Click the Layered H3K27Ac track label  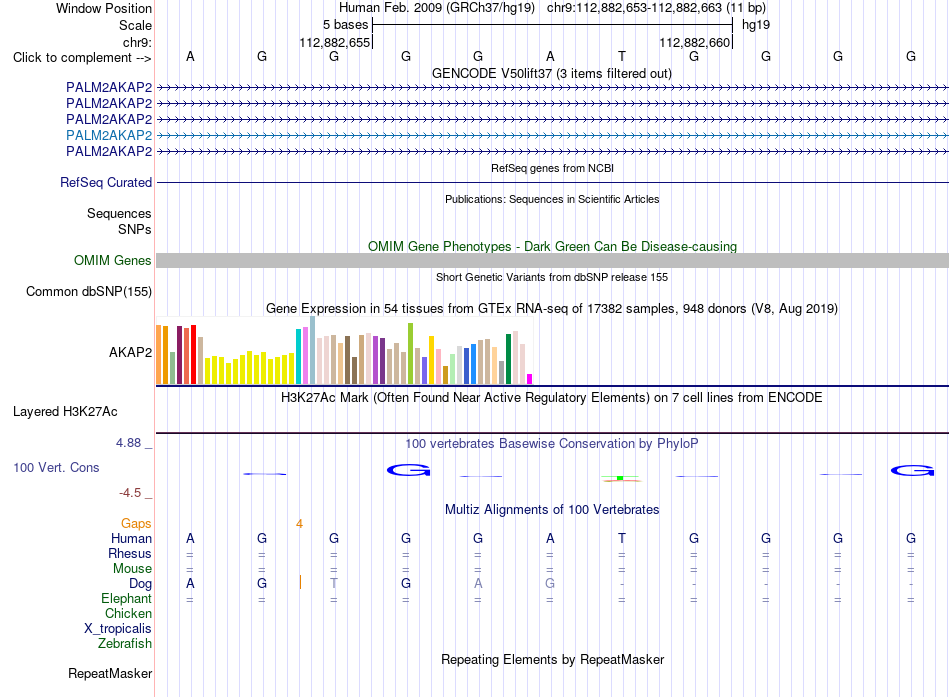pos(65,412)
